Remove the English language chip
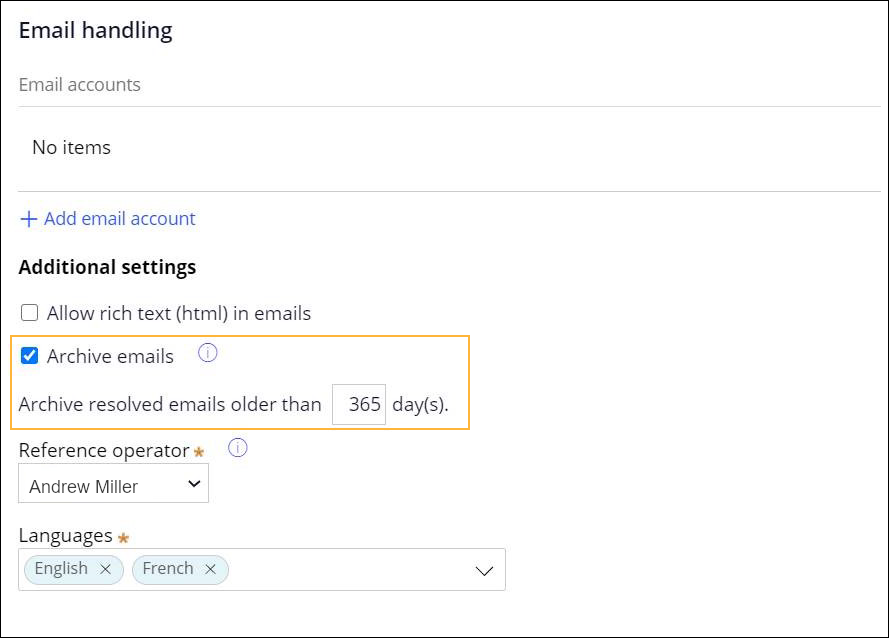The image size is (889, 638). tap(106, 569)
